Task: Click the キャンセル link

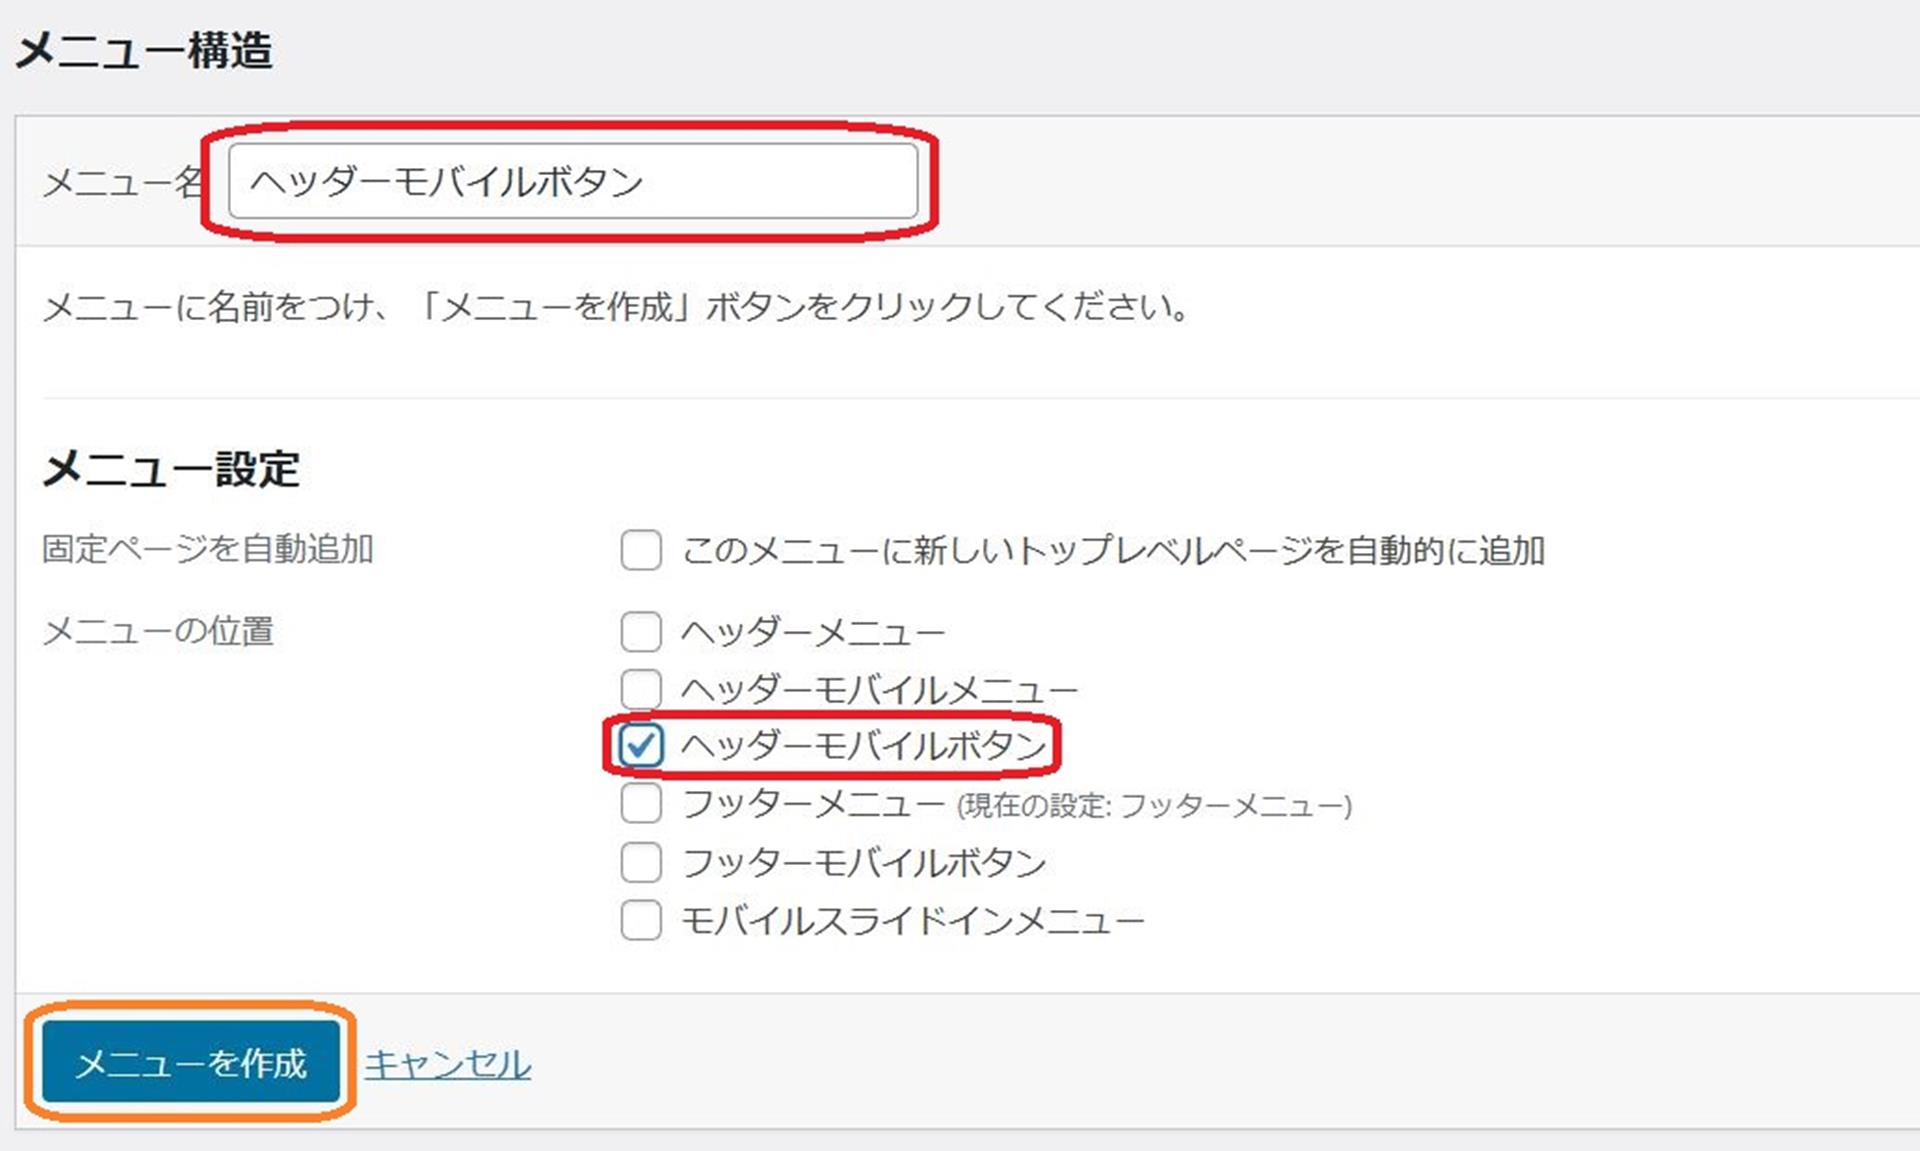Action: [447, 1063]
